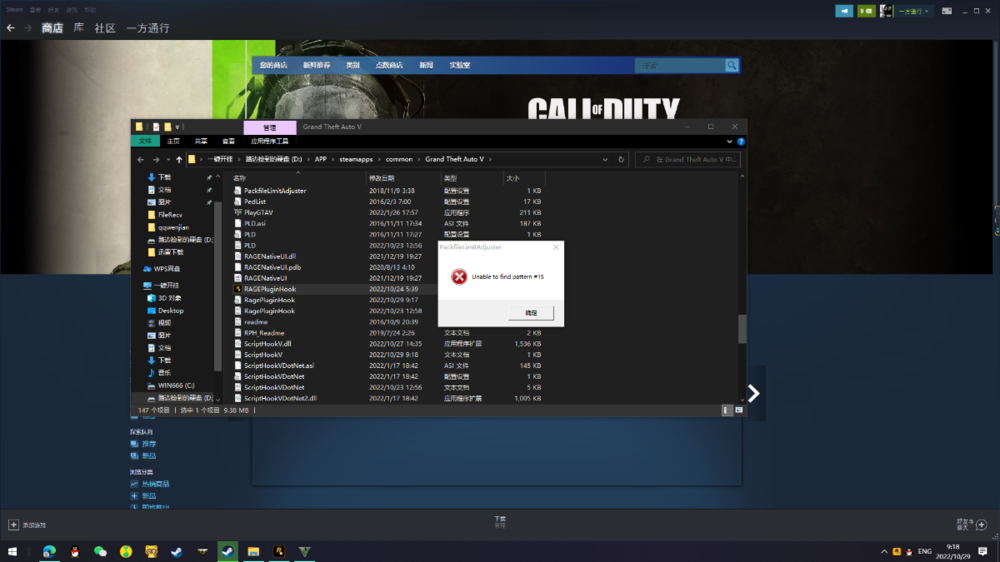Click the Explorer up-directory arrow
The image size is (1000, 562).
[x=179, y=160]
